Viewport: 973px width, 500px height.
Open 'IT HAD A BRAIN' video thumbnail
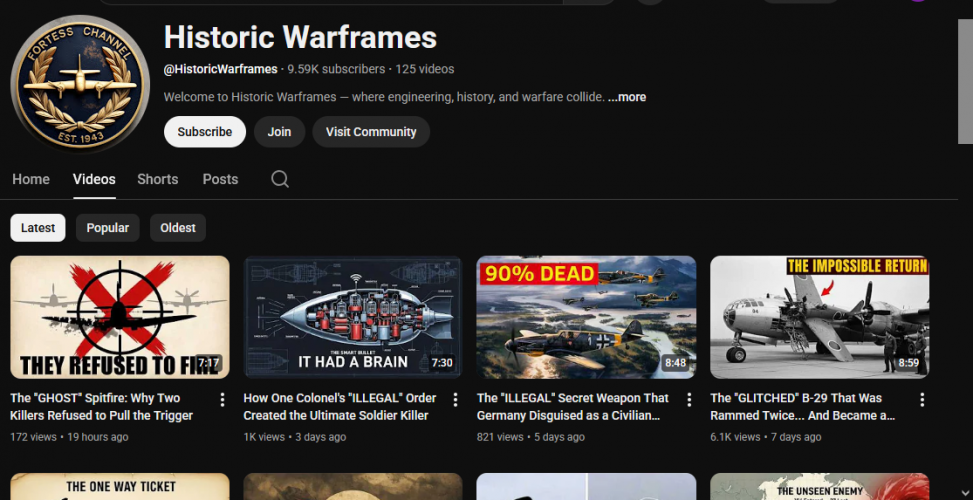click(x=353, y=317)
